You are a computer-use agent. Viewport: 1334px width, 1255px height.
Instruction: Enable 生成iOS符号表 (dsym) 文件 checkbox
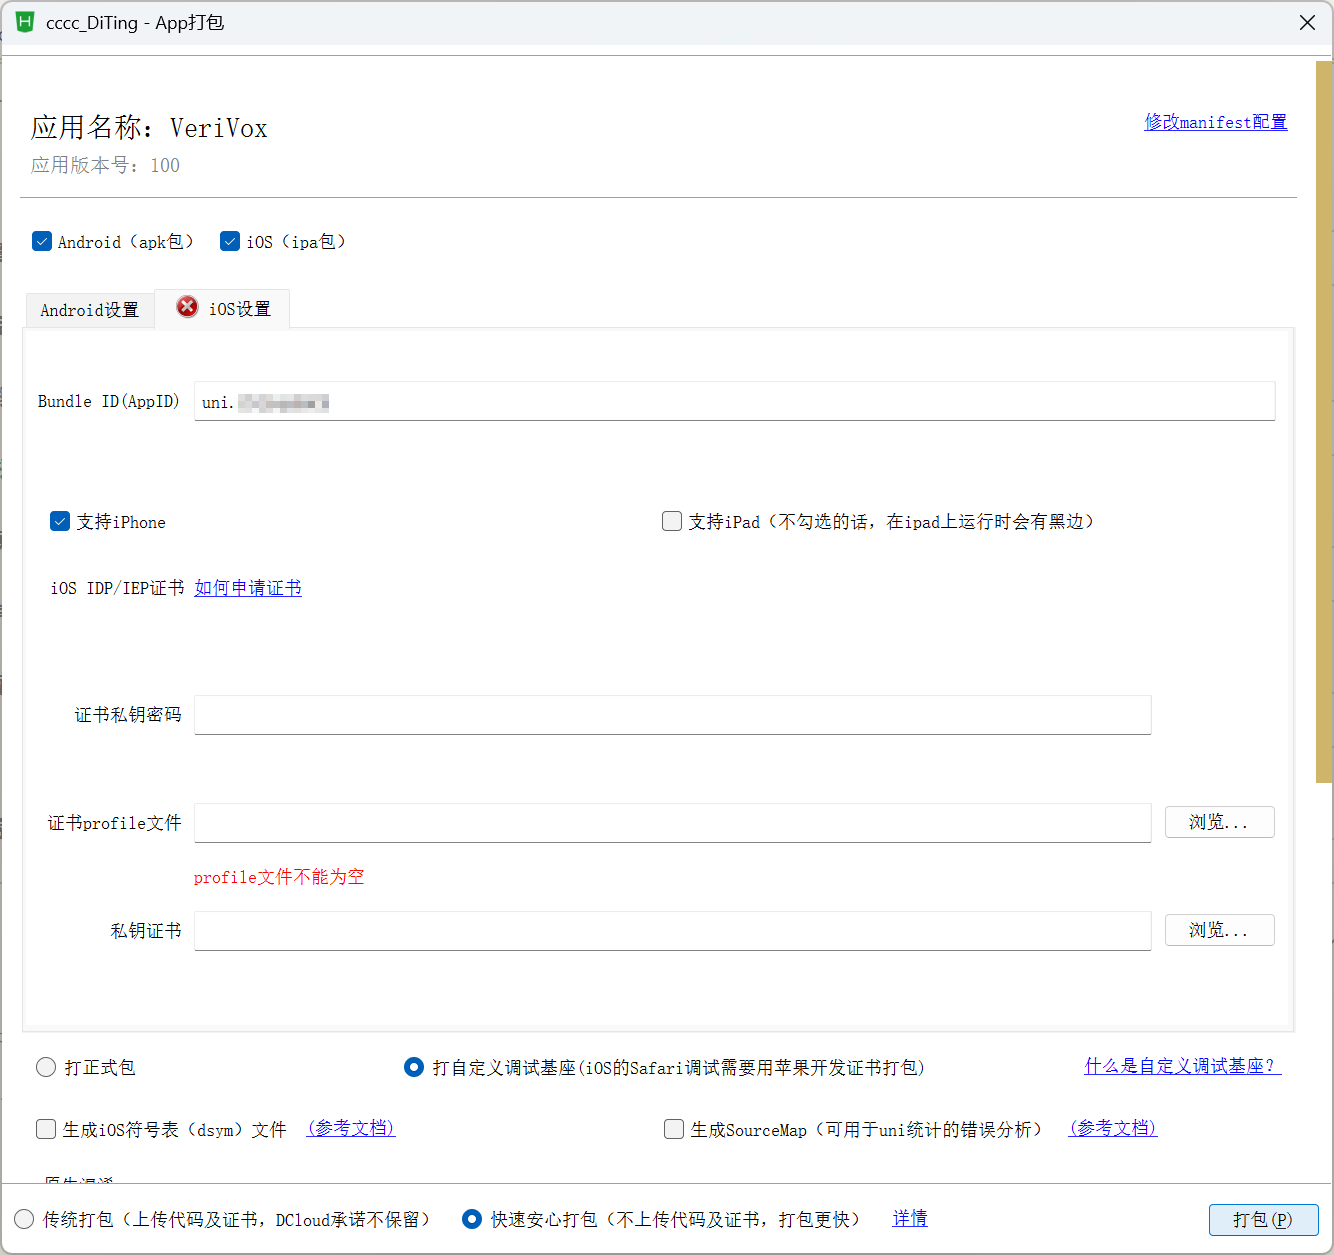pyautogui.click(x=46, y=1129)
